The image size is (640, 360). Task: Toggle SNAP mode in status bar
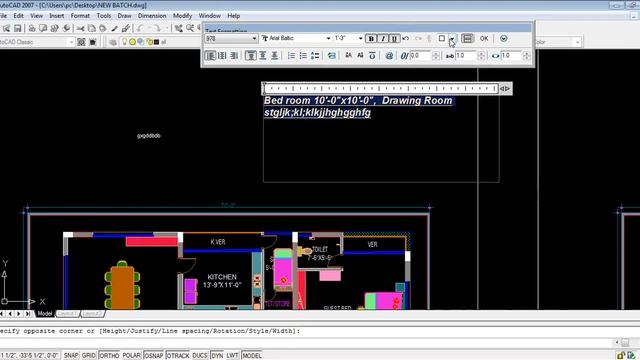coord(71,356)
